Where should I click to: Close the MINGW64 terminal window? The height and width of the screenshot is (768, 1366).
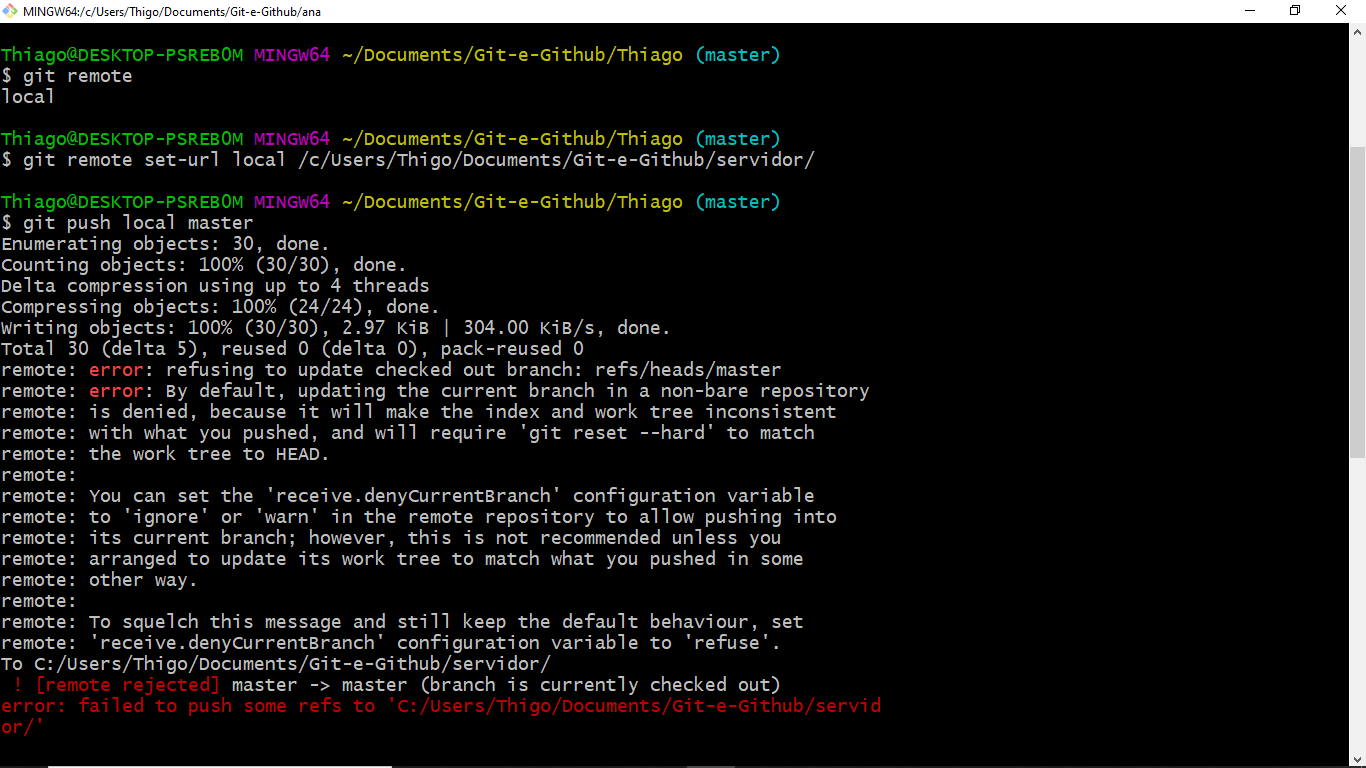1342,11
